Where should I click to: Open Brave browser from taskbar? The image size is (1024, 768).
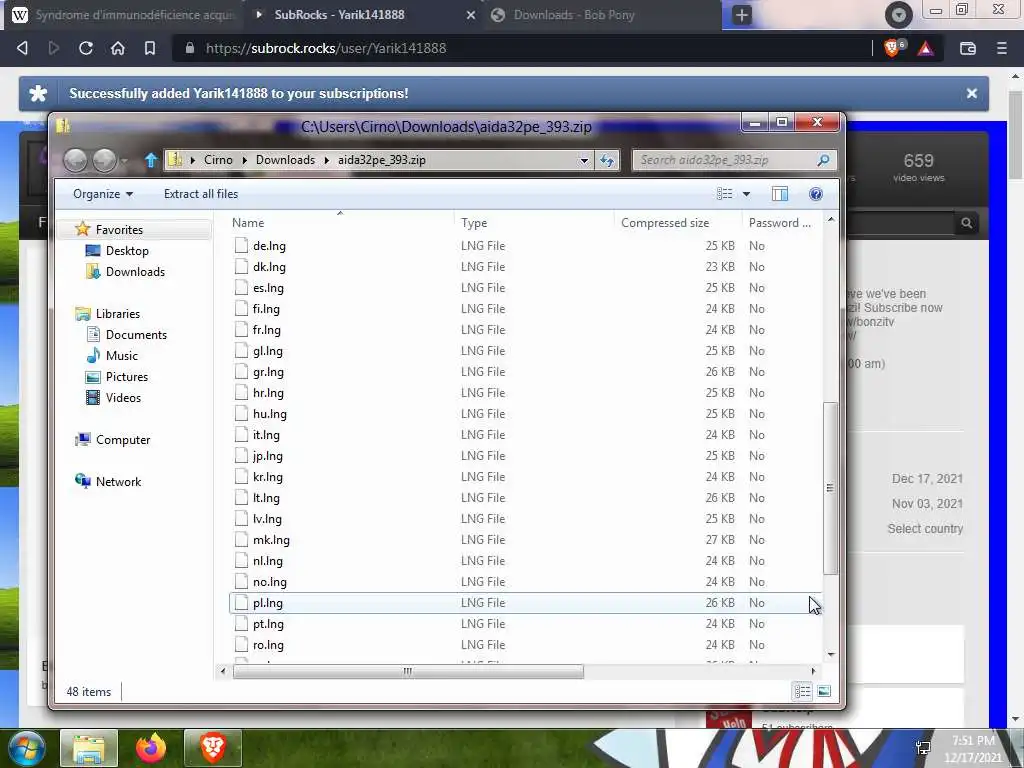(x=213, y=748)
